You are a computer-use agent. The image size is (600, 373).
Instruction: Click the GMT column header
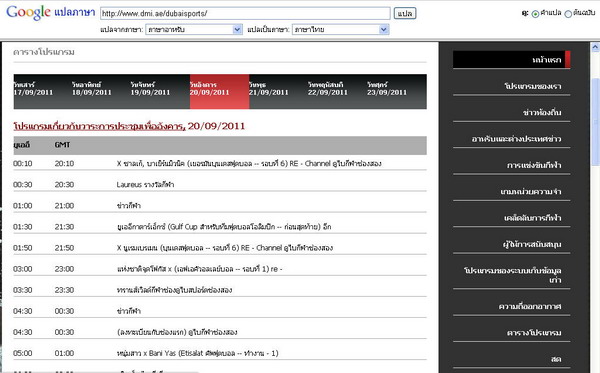pyautogui.click(x=62, y=145)
